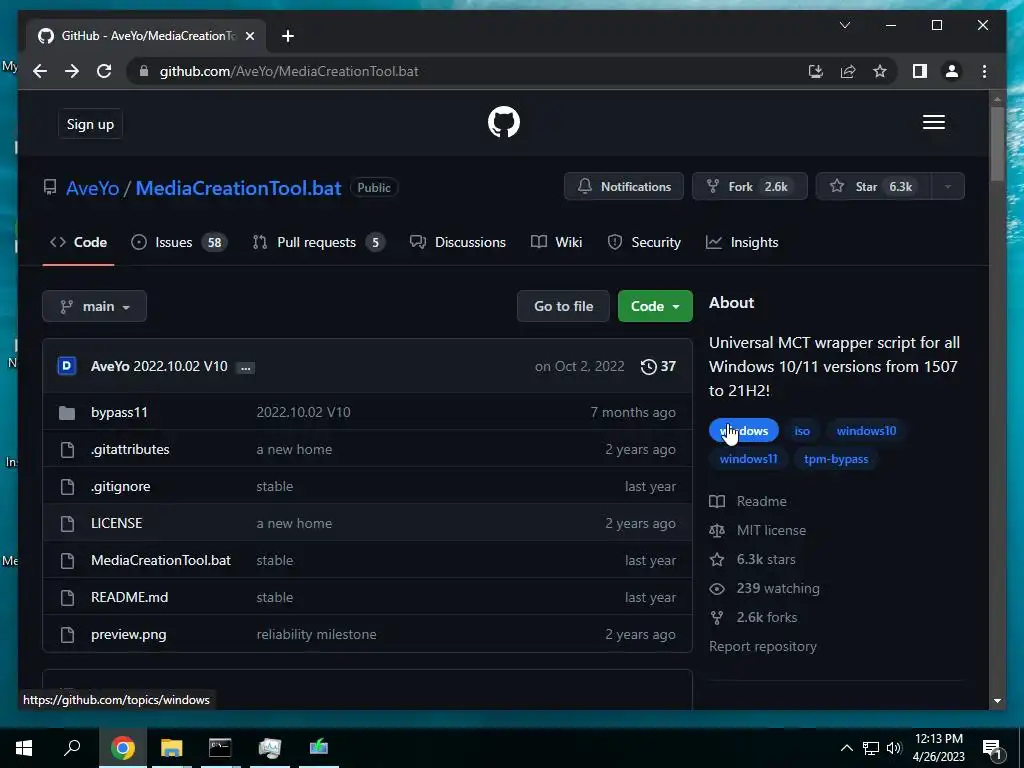
Task: Open dropdown arrow beside Star button
Action: point(947,187)
